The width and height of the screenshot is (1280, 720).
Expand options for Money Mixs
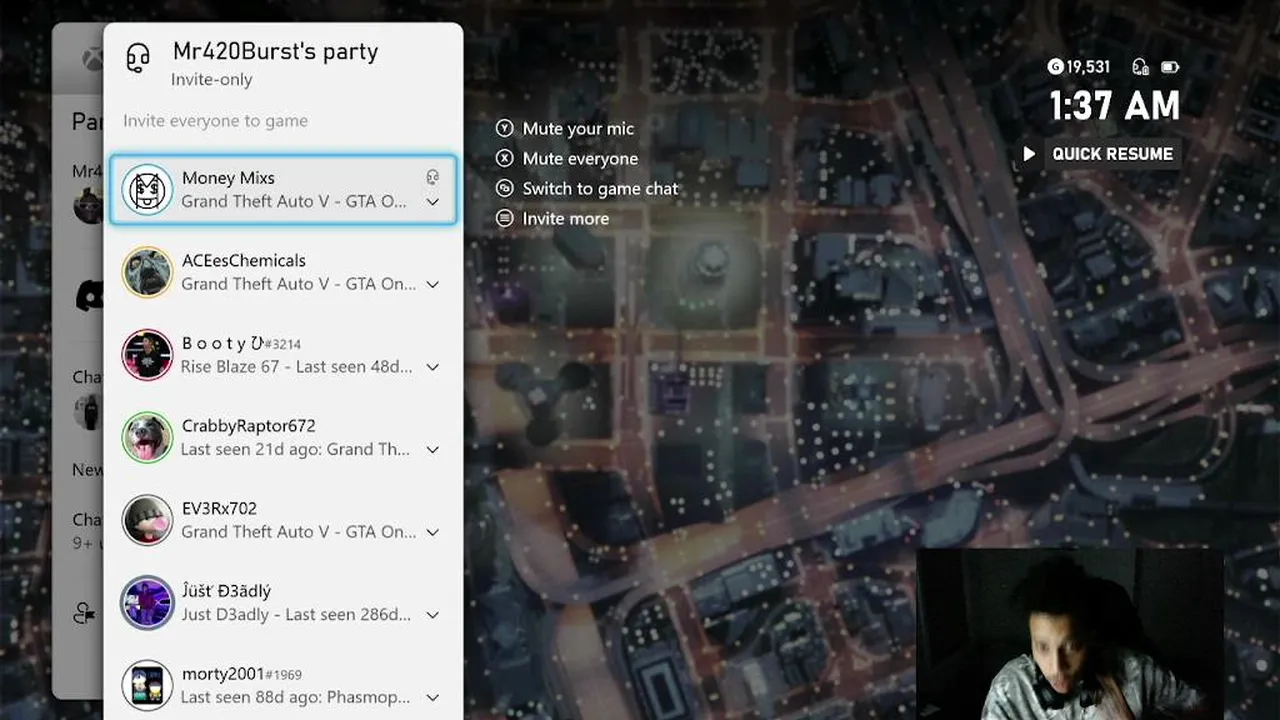432,202
